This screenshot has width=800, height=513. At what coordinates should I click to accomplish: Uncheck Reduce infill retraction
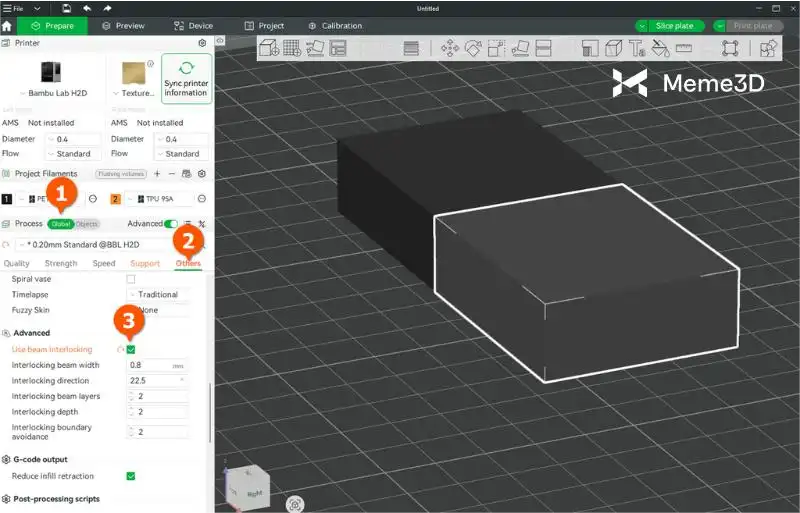[131, 476]
